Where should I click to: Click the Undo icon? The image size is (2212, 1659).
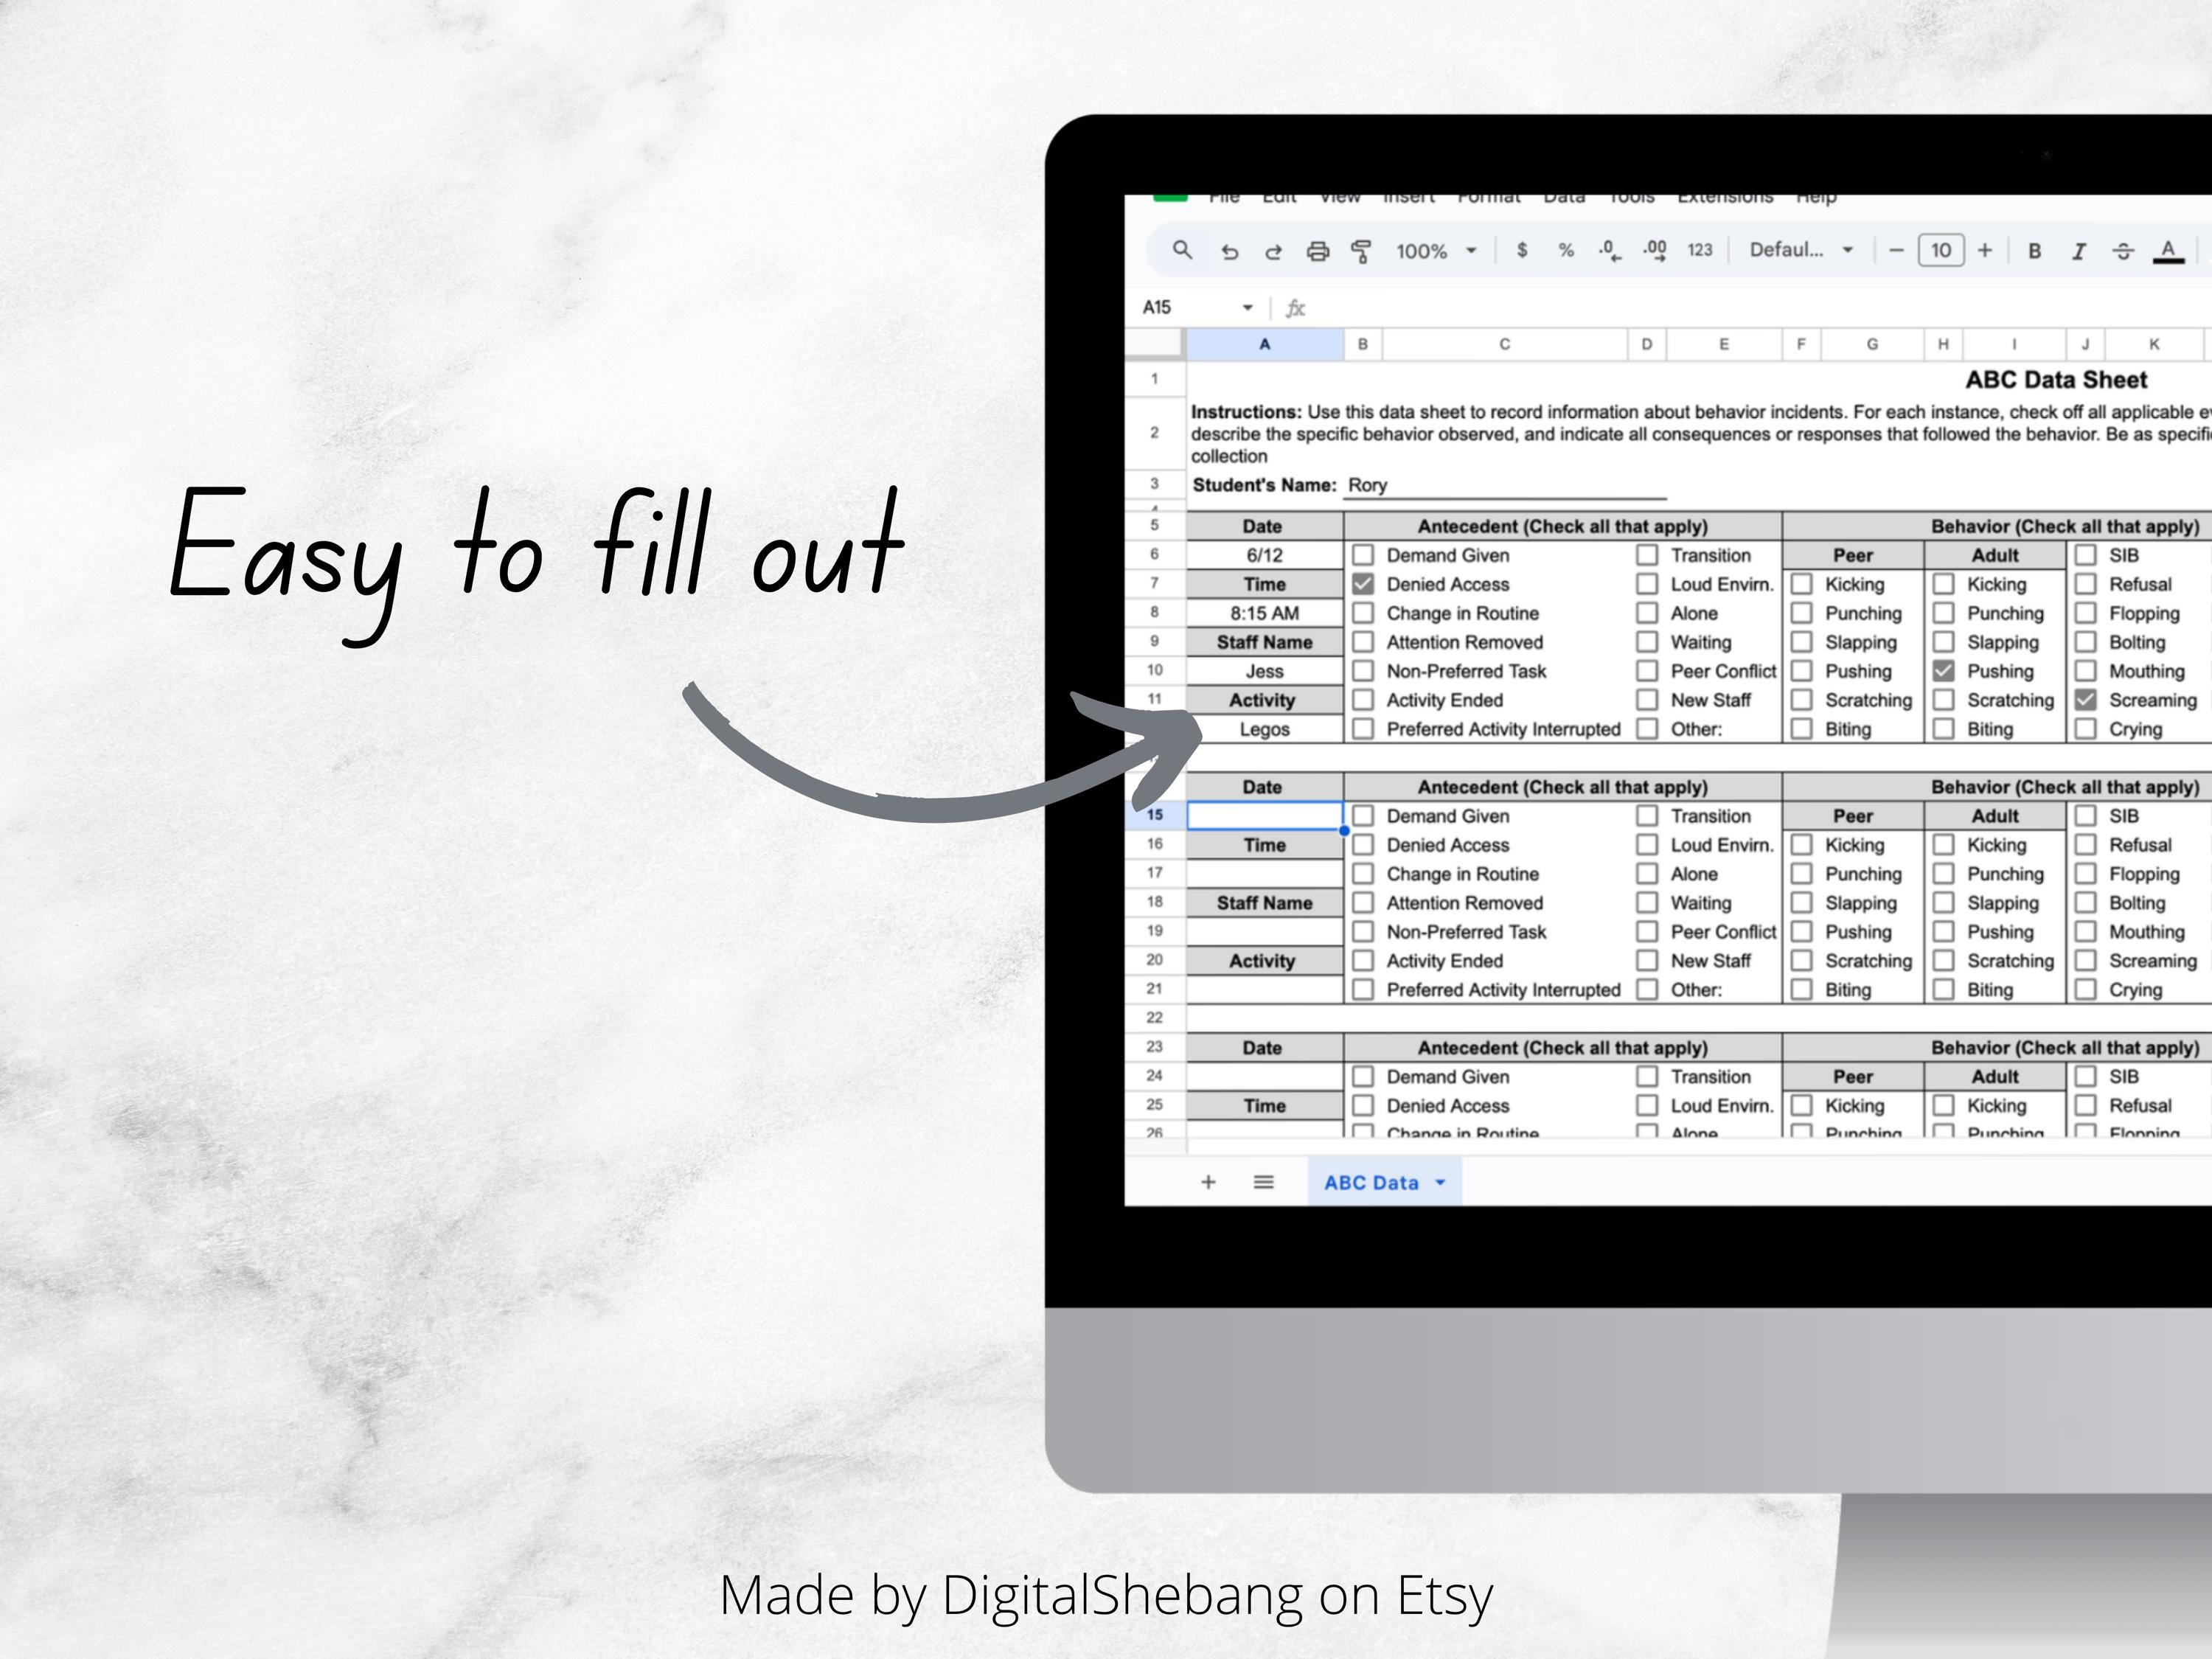(1230, 250)
